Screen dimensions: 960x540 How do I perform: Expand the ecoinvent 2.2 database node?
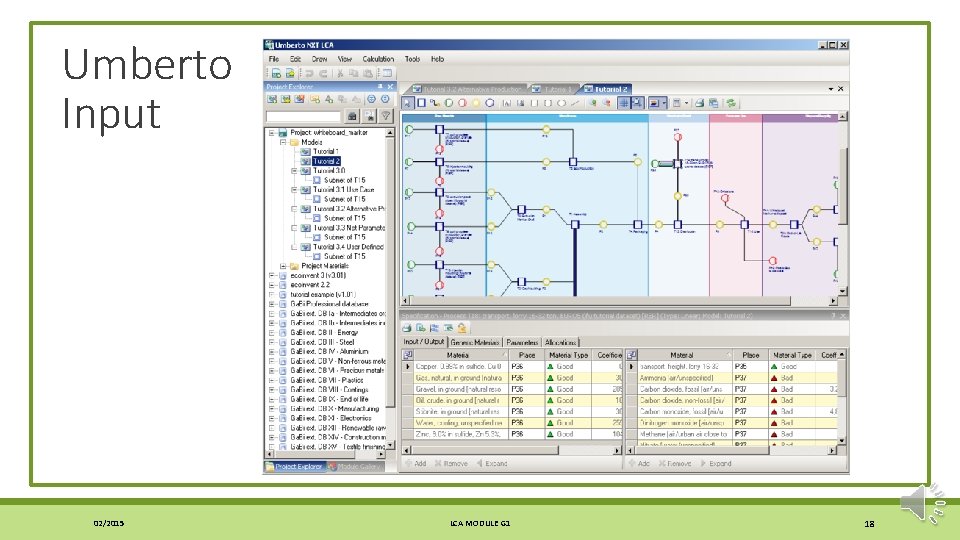pyautogui.click(x=272, y=285)
